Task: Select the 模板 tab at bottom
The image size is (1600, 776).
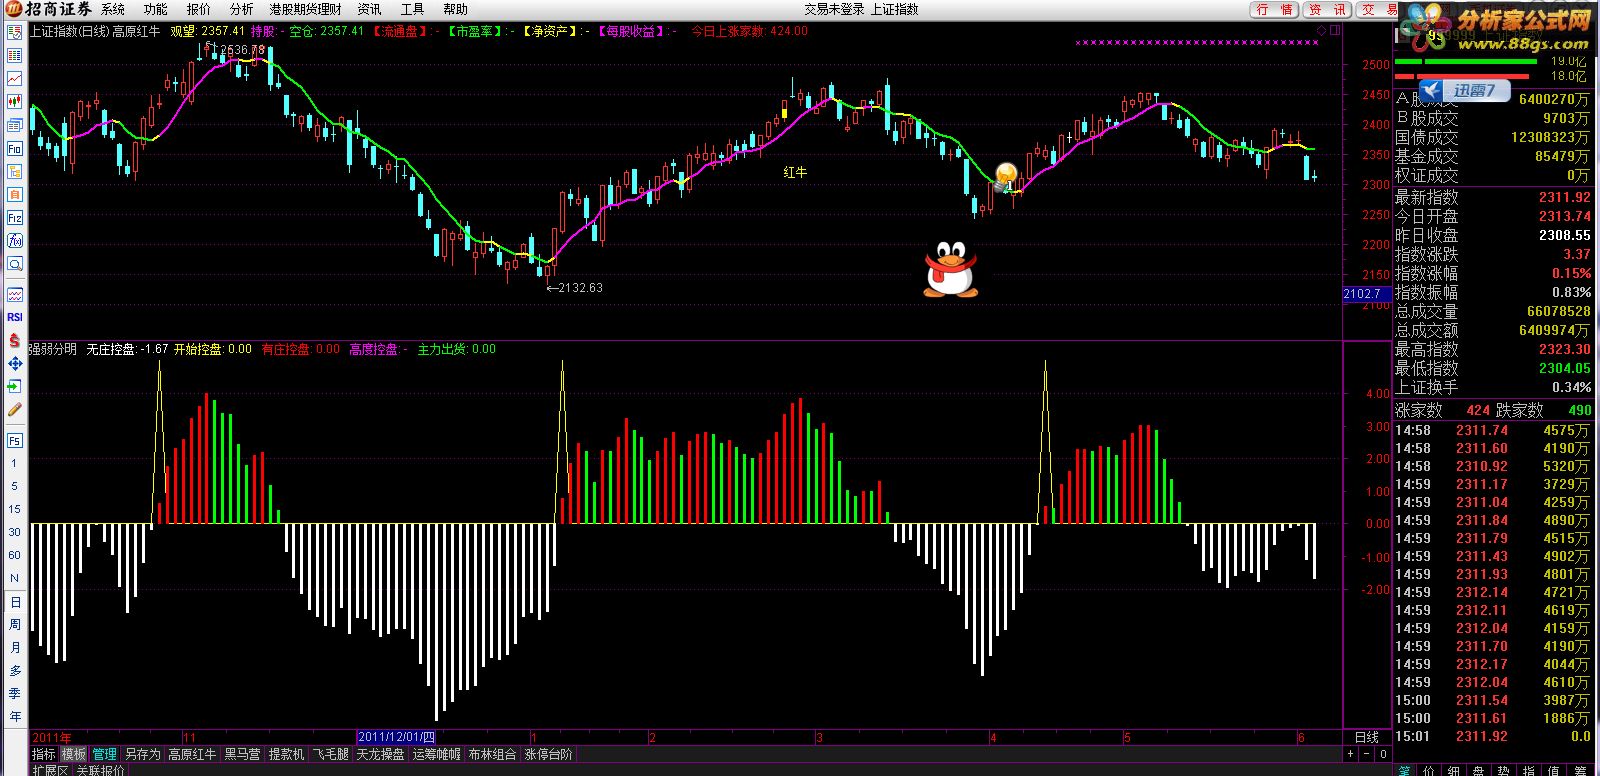Action: click(x=74, y=754)
